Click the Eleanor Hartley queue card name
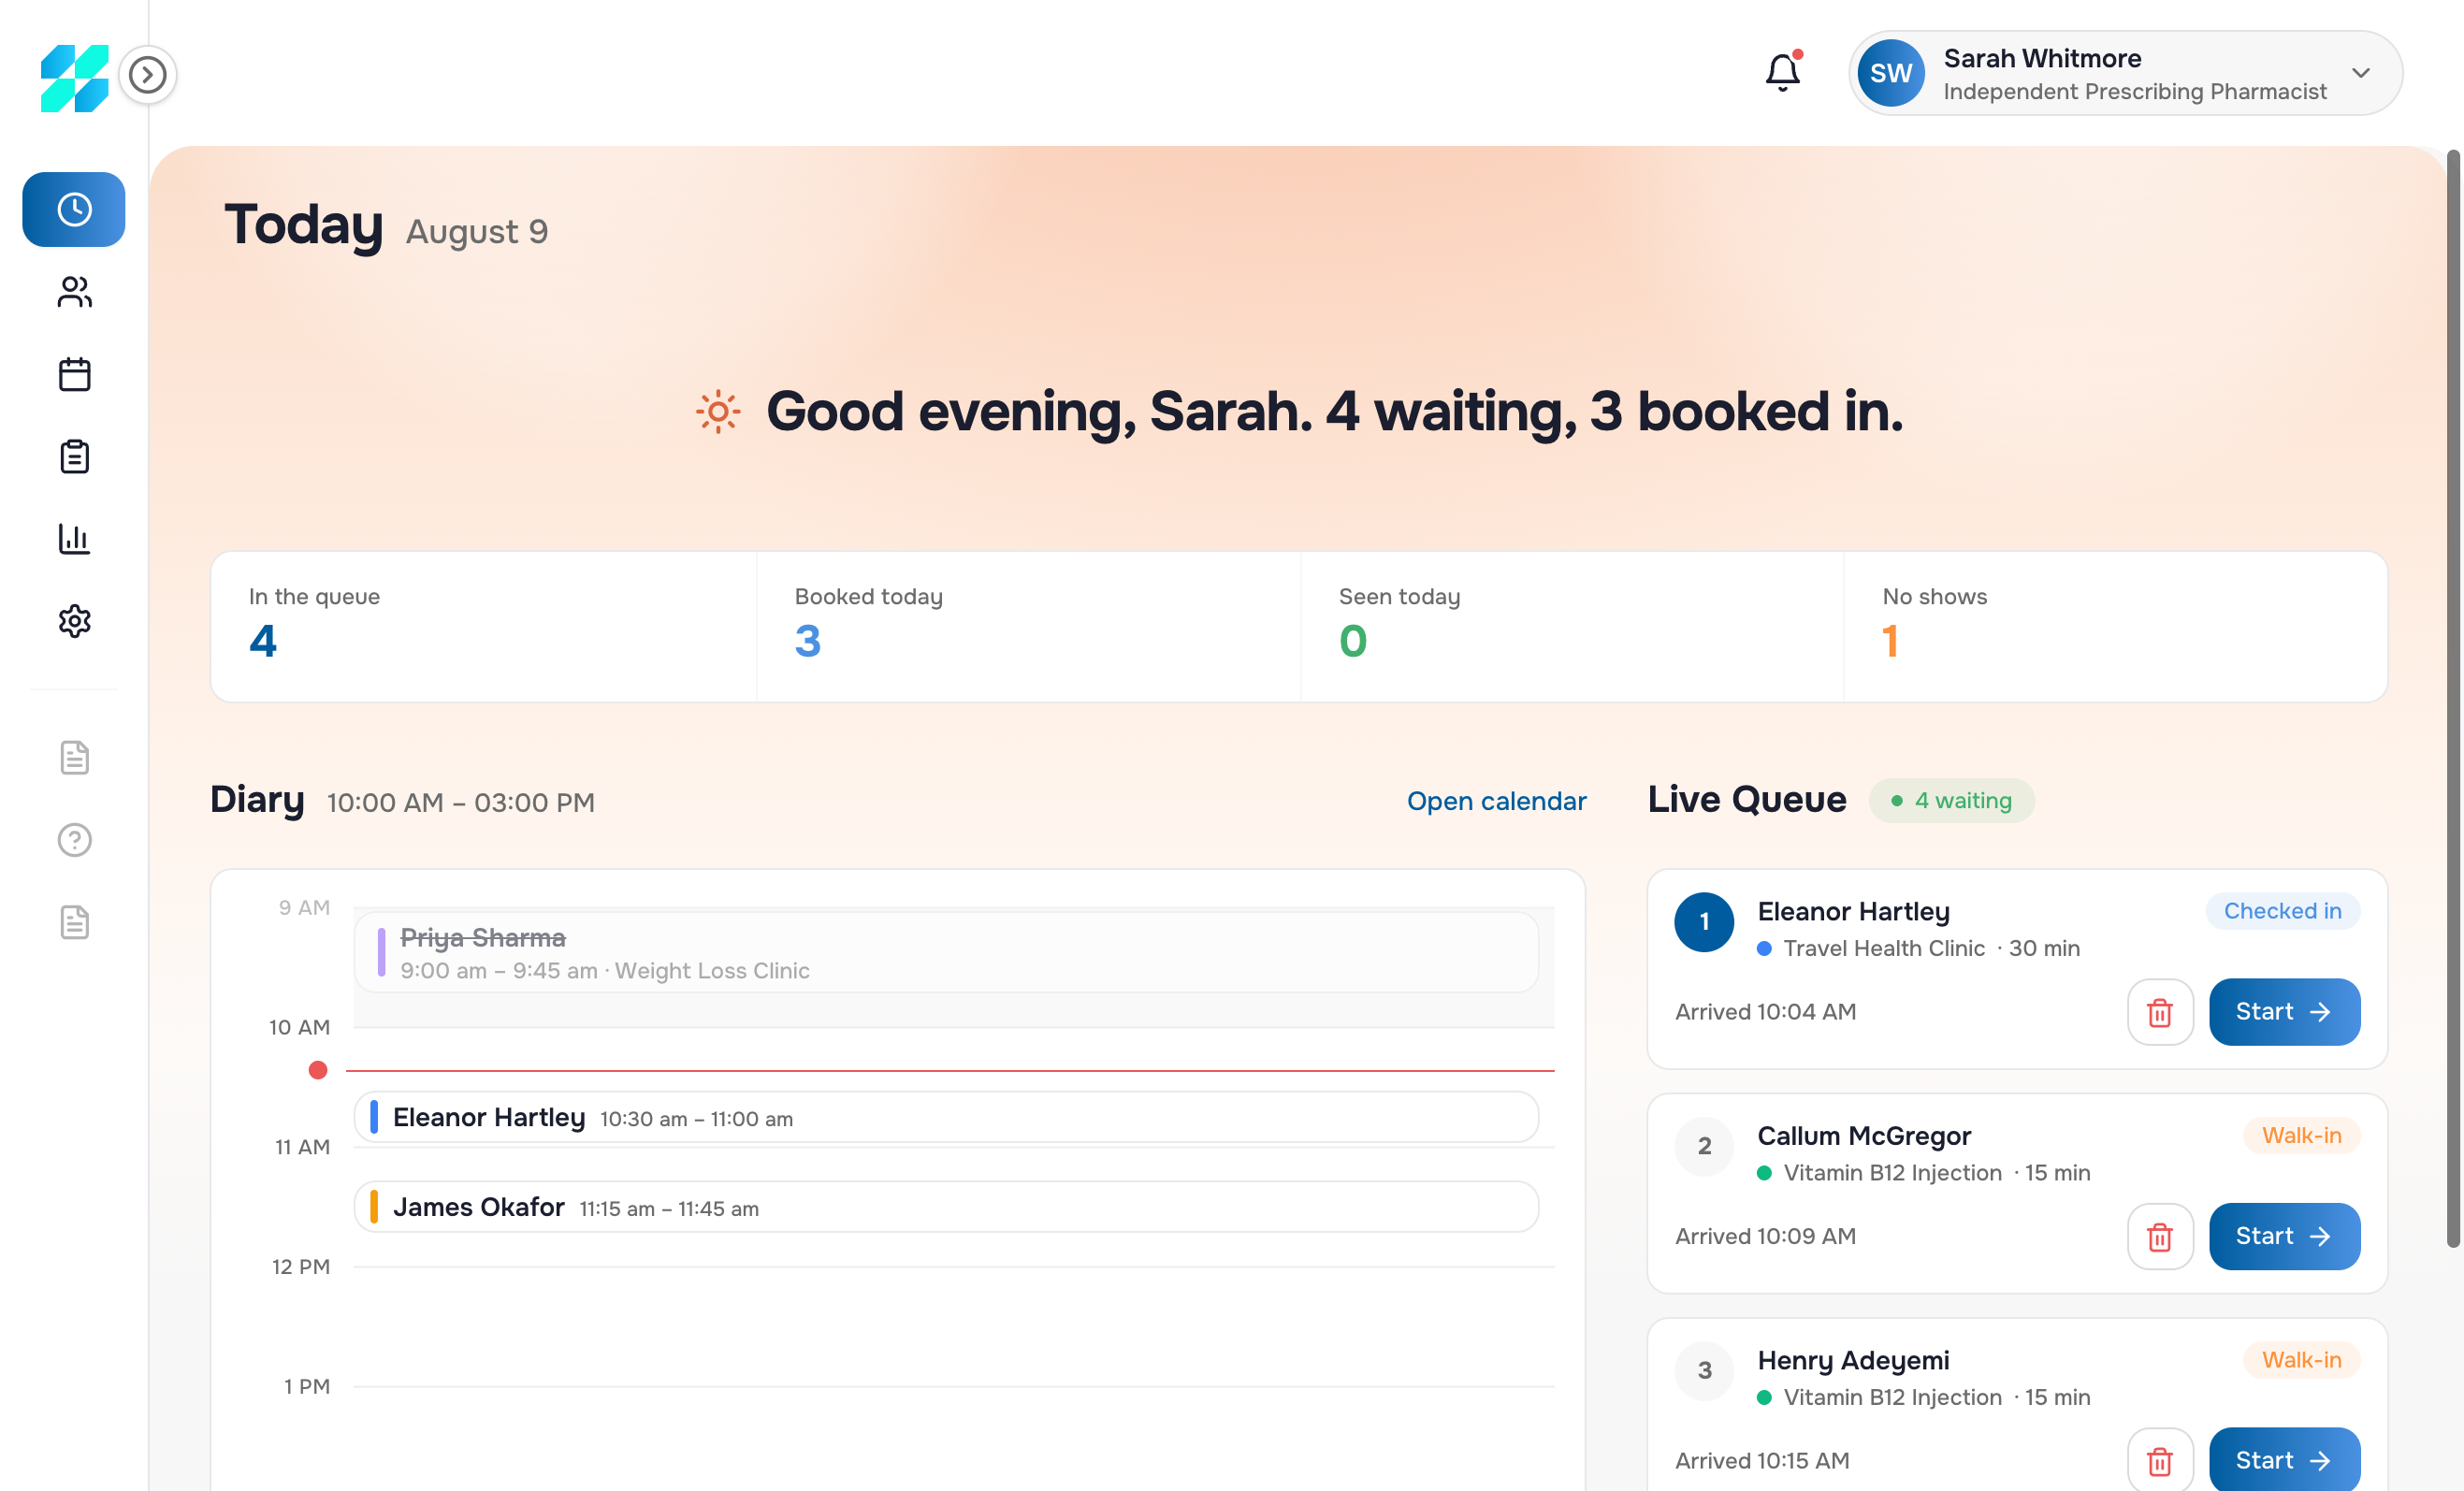The image size is (2464, 1491). [x=1853, y=911]
